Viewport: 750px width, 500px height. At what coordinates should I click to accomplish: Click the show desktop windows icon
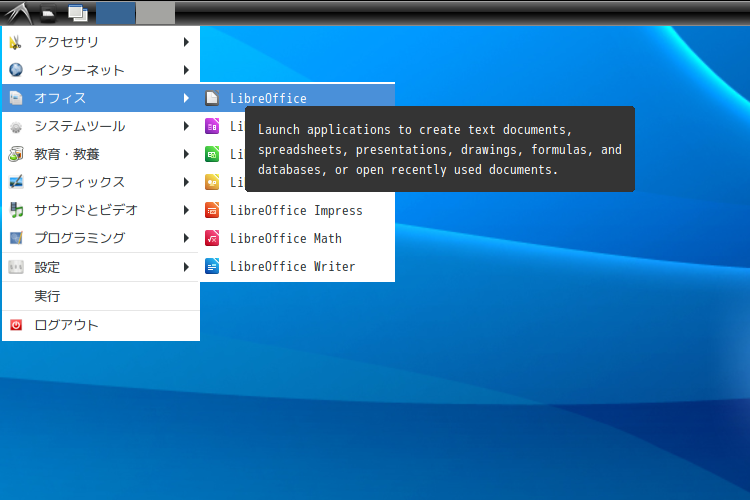77,13
